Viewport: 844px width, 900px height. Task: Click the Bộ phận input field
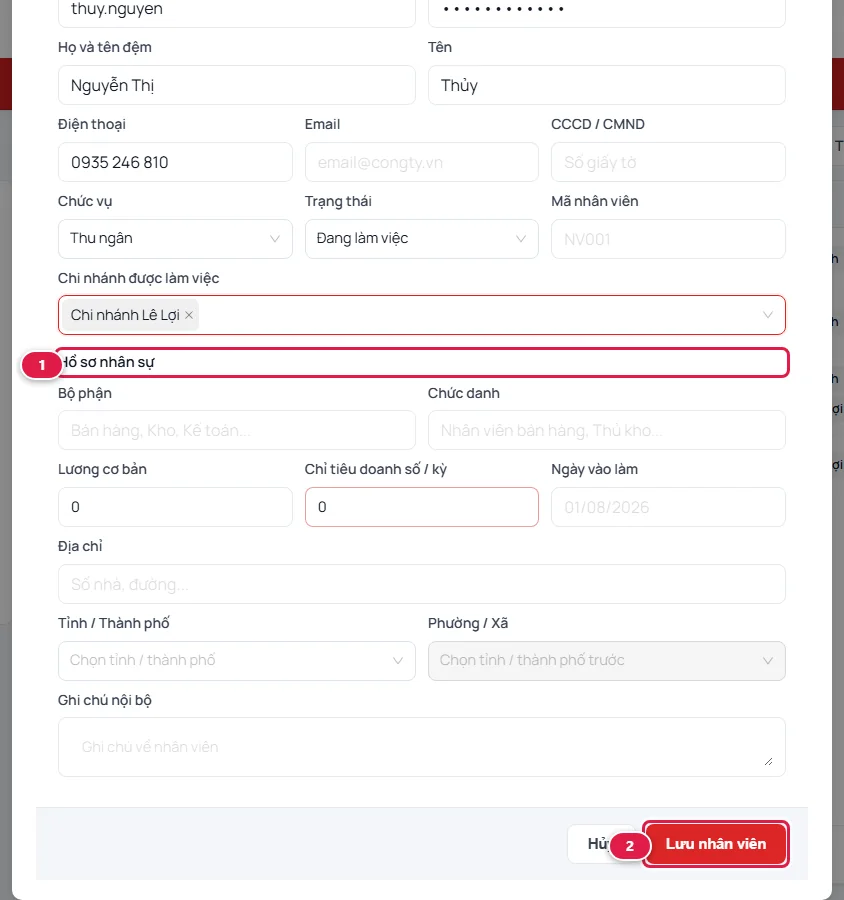[237, 430]
